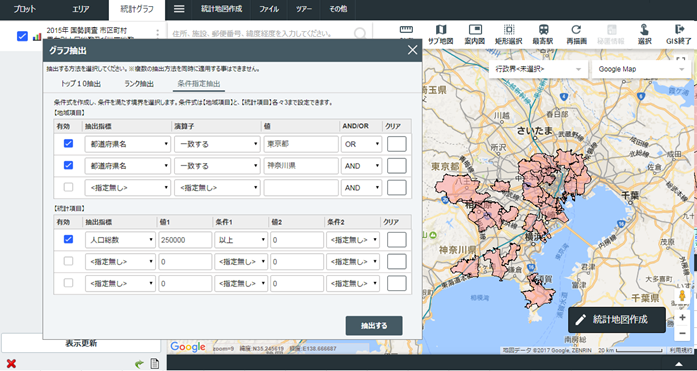Open the 以上 condition dropdown
Screen dimensions: 697x371
coord(241,240)
